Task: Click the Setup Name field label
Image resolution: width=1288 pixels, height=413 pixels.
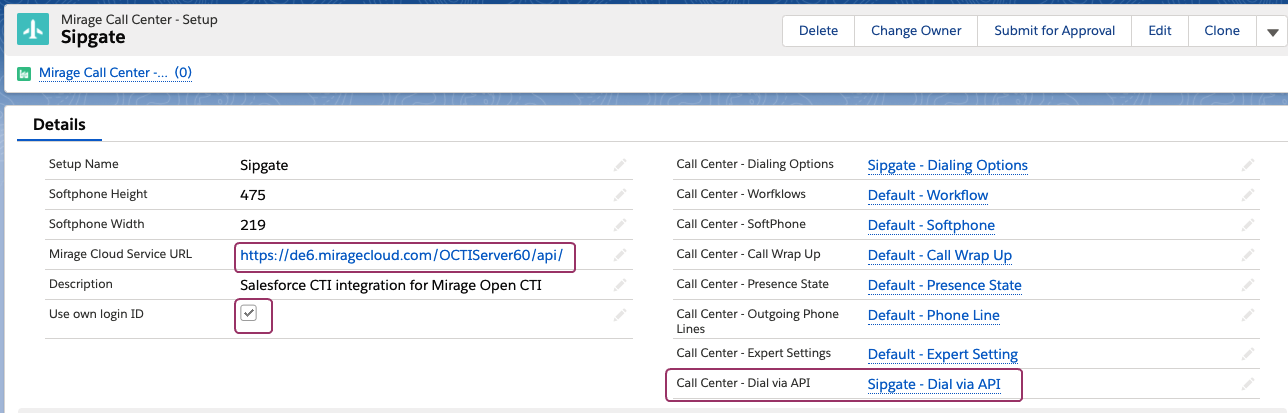Action: [x=83, y=164]
